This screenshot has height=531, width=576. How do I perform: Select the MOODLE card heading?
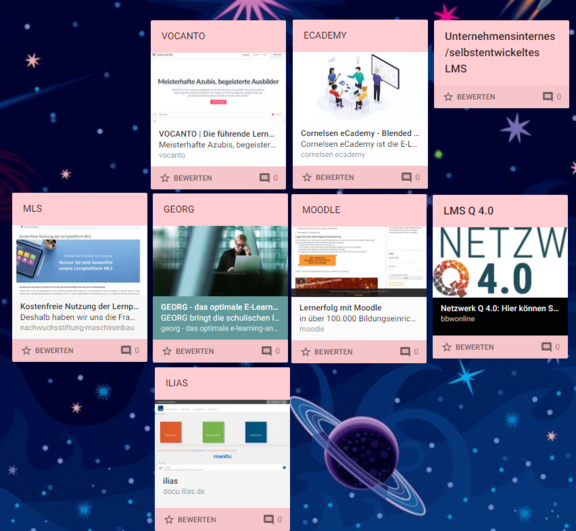pos(321,210)
